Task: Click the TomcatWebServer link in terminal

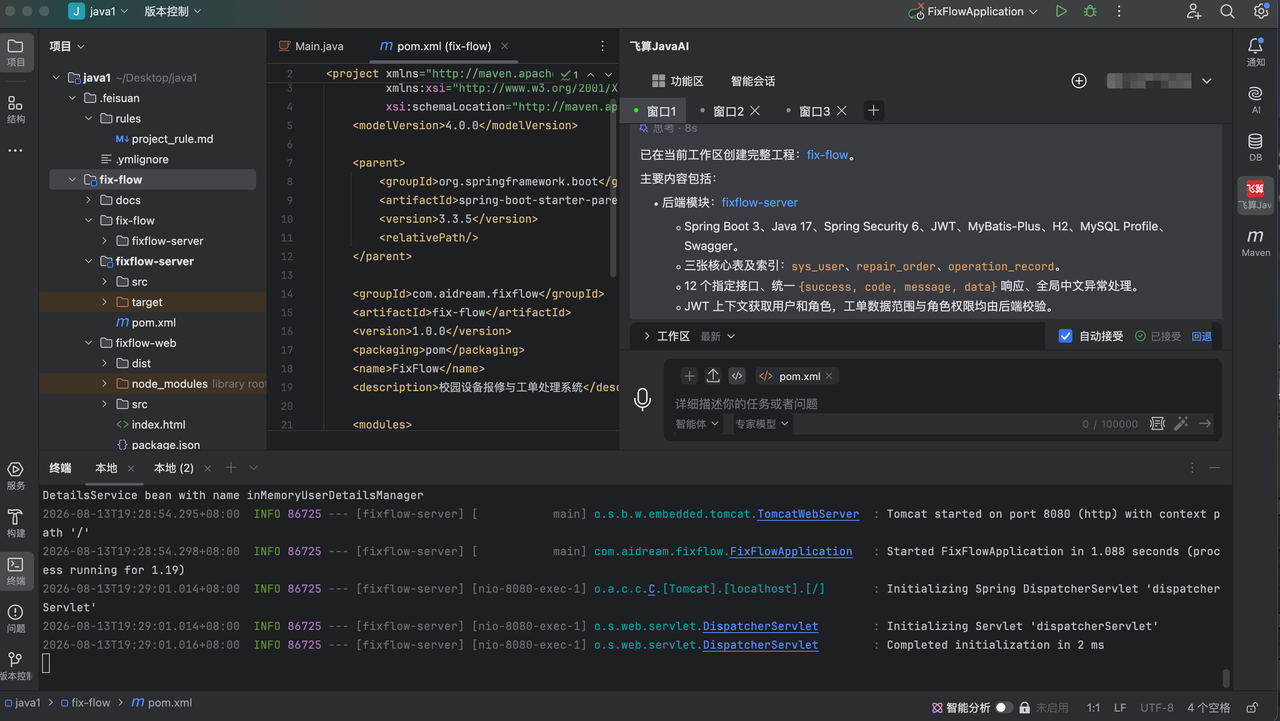Action: click(808, 514)
